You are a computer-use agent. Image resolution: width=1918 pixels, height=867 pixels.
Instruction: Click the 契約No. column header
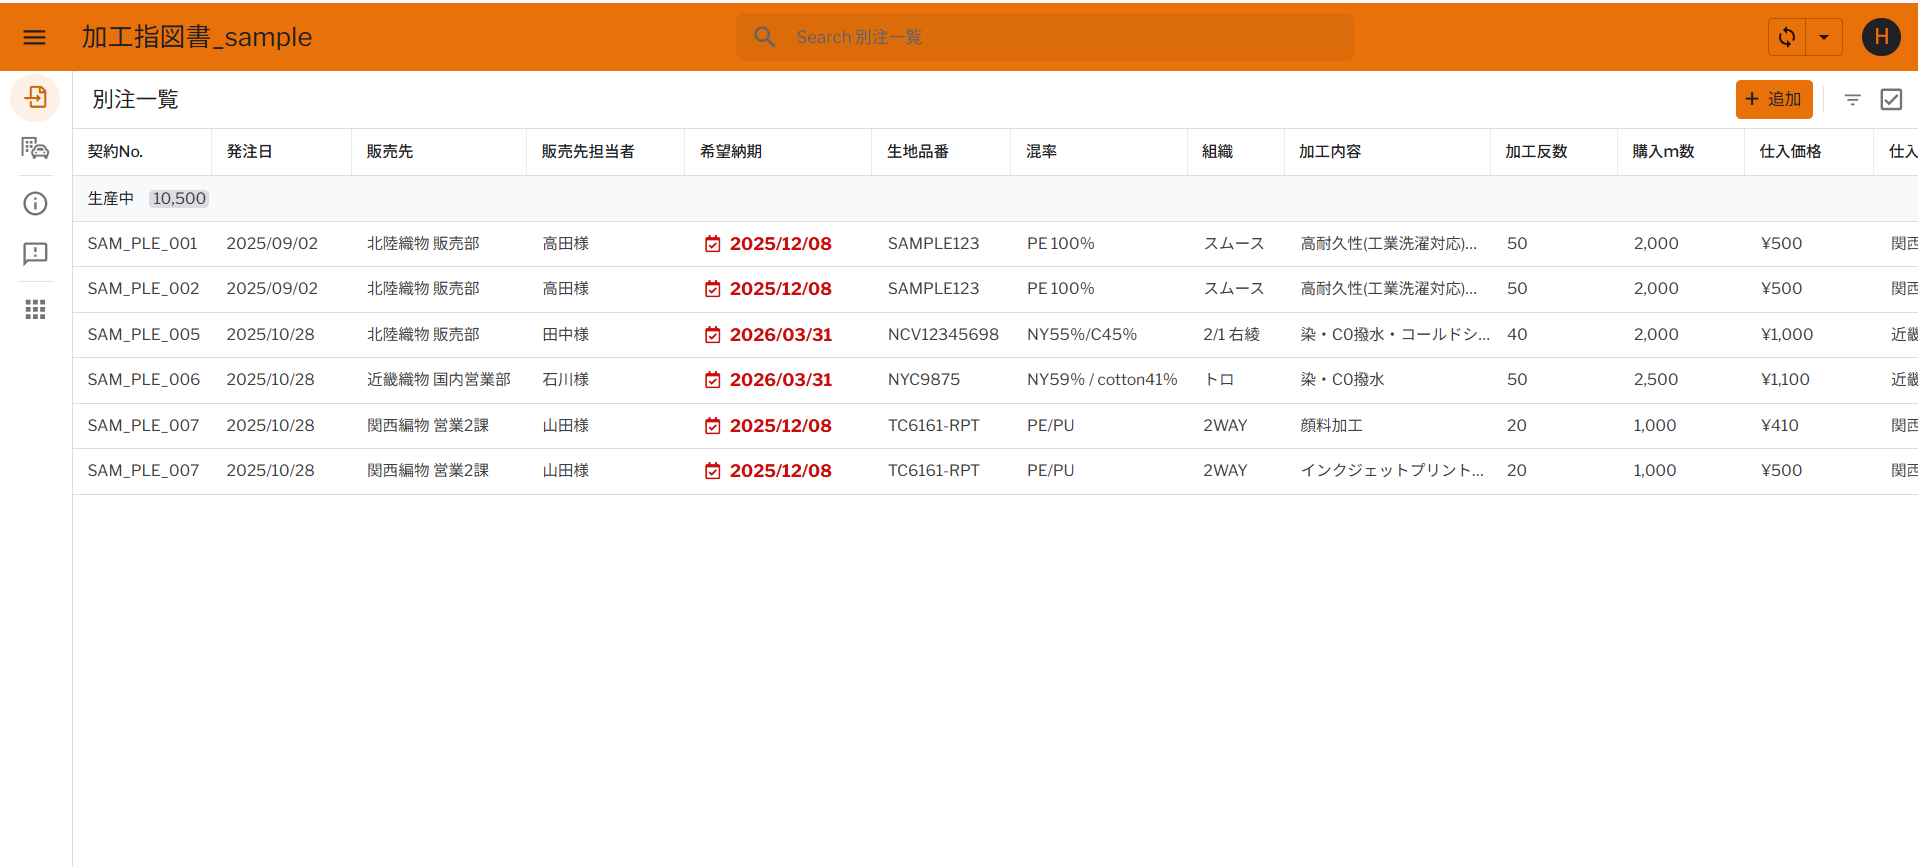click(115, 152)
